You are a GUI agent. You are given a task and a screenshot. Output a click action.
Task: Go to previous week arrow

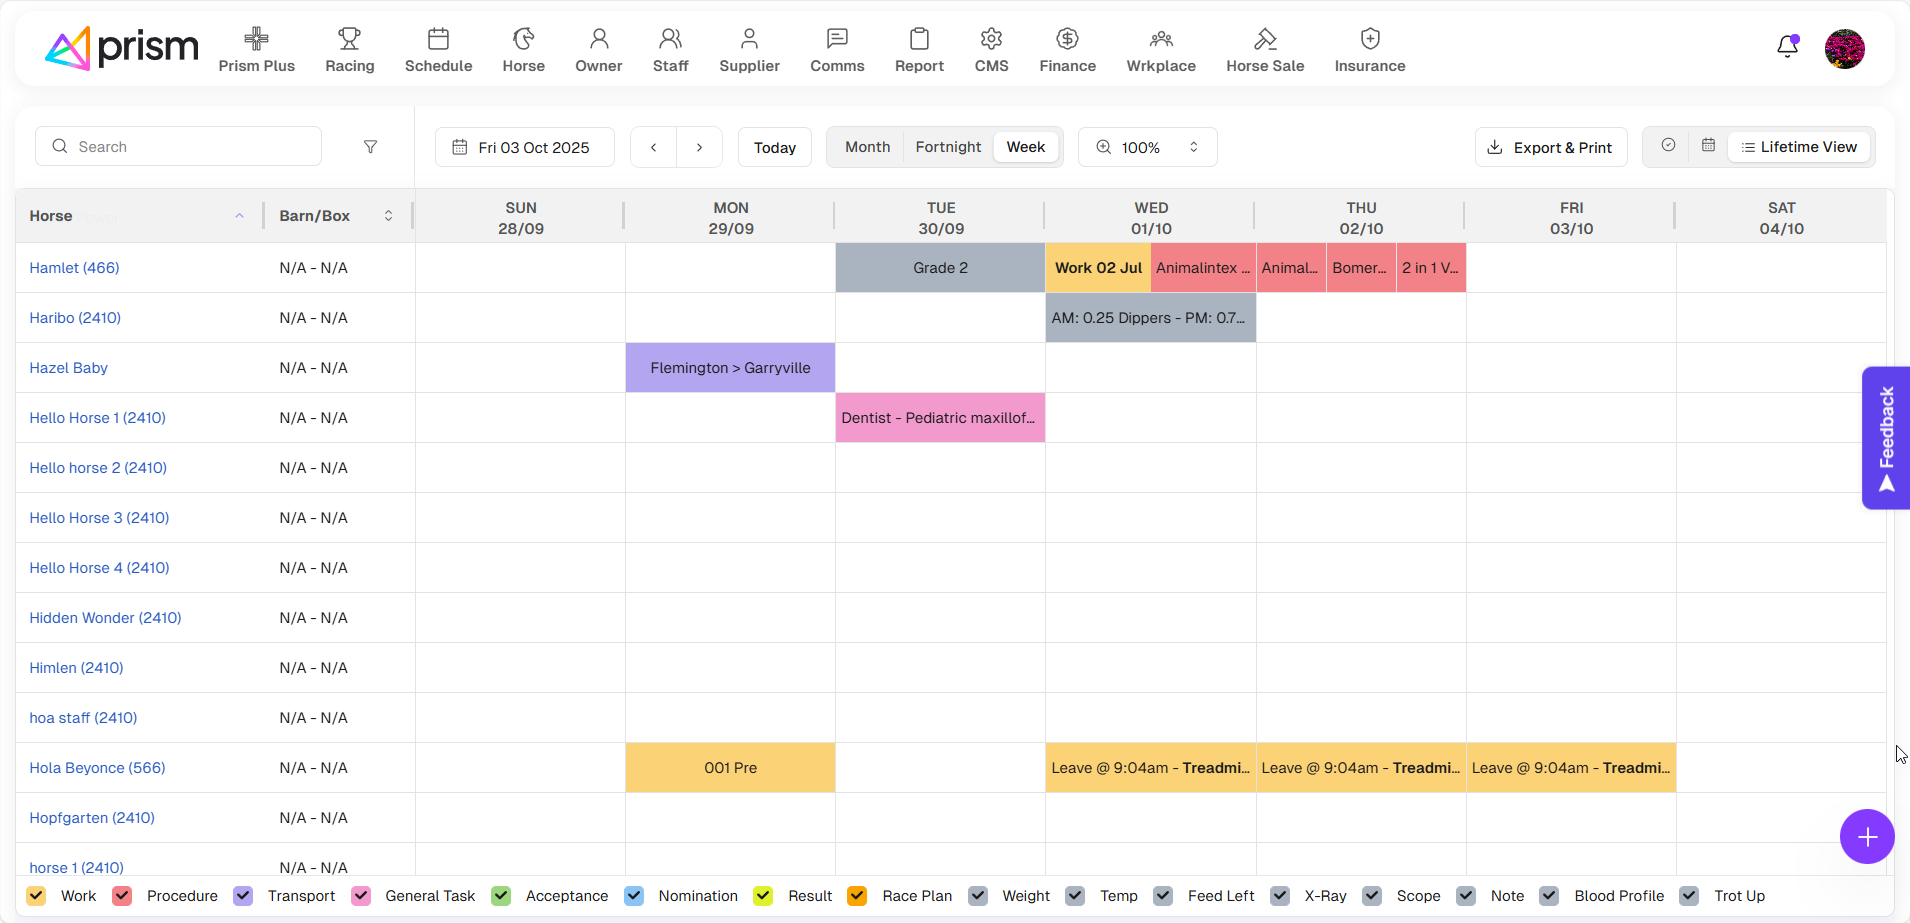pyautogui.click(x=654, y=147)
